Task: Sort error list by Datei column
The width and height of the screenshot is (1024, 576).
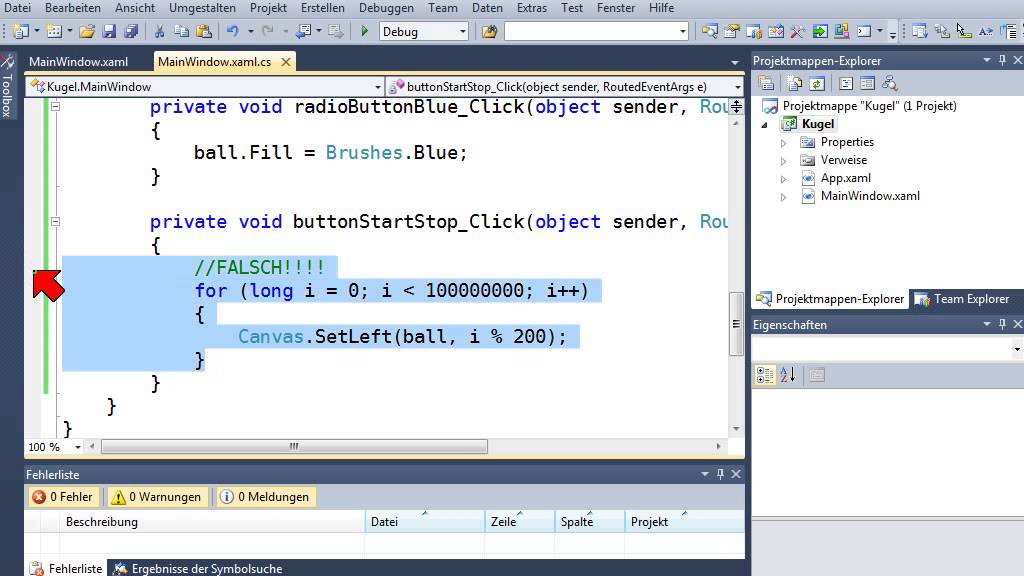Action: [424, 522]
